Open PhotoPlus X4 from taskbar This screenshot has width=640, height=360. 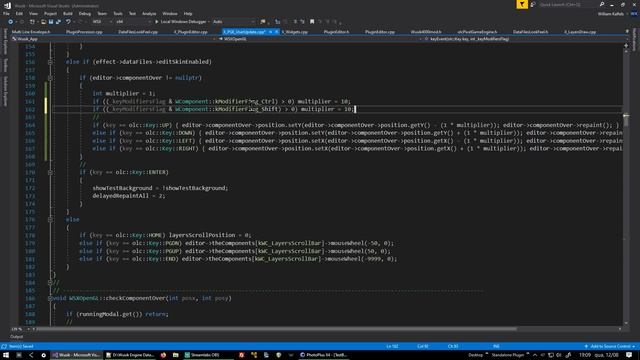(x=323, y=355)
